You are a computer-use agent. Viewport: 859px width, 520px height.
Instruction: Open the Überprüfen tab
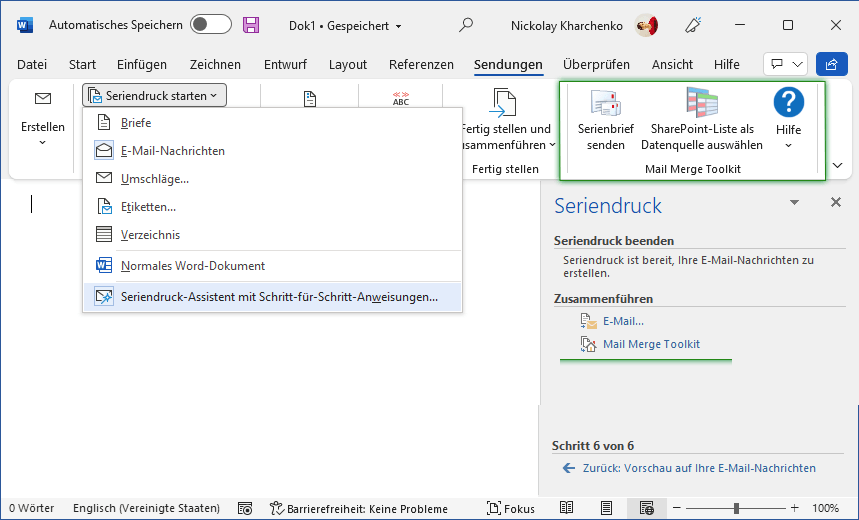[596, 65]
